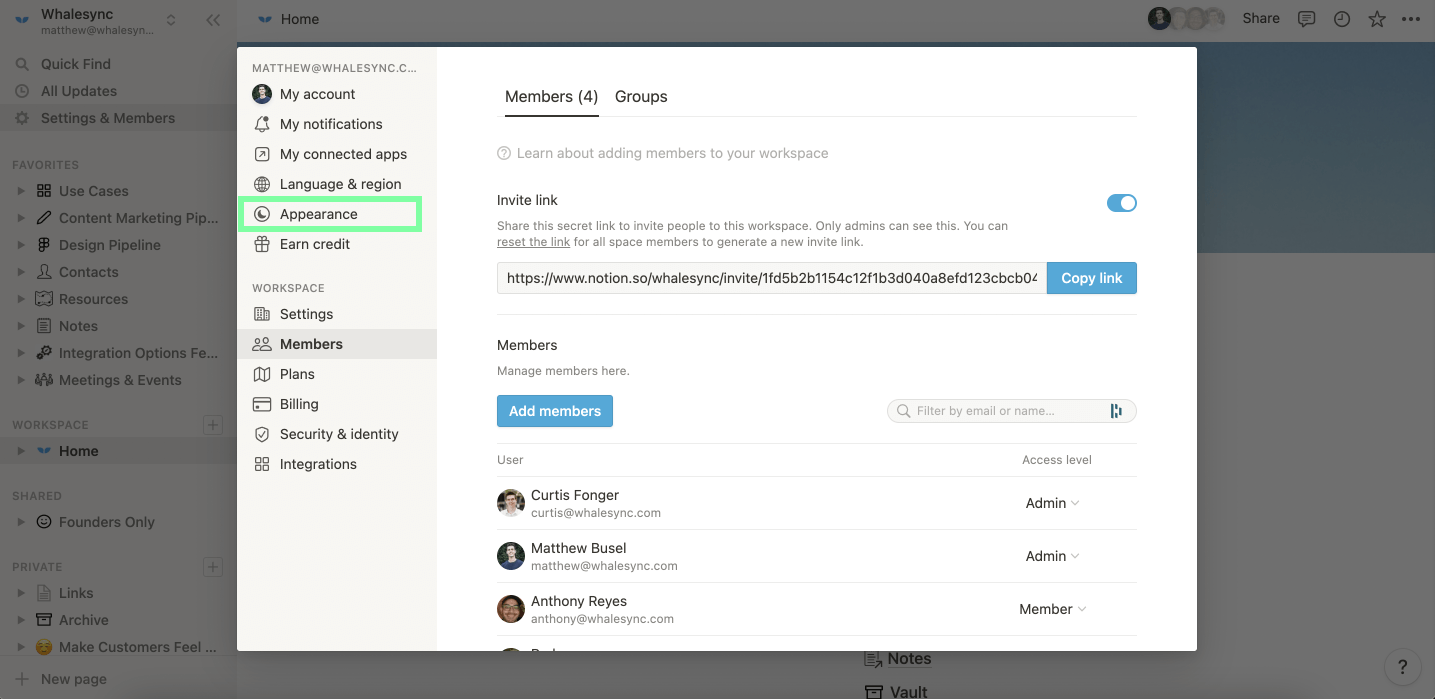Click the sort icon in the member filter field
Image resolution: width=1435 pixels, height=699 pixels.
coord(1118,410)
